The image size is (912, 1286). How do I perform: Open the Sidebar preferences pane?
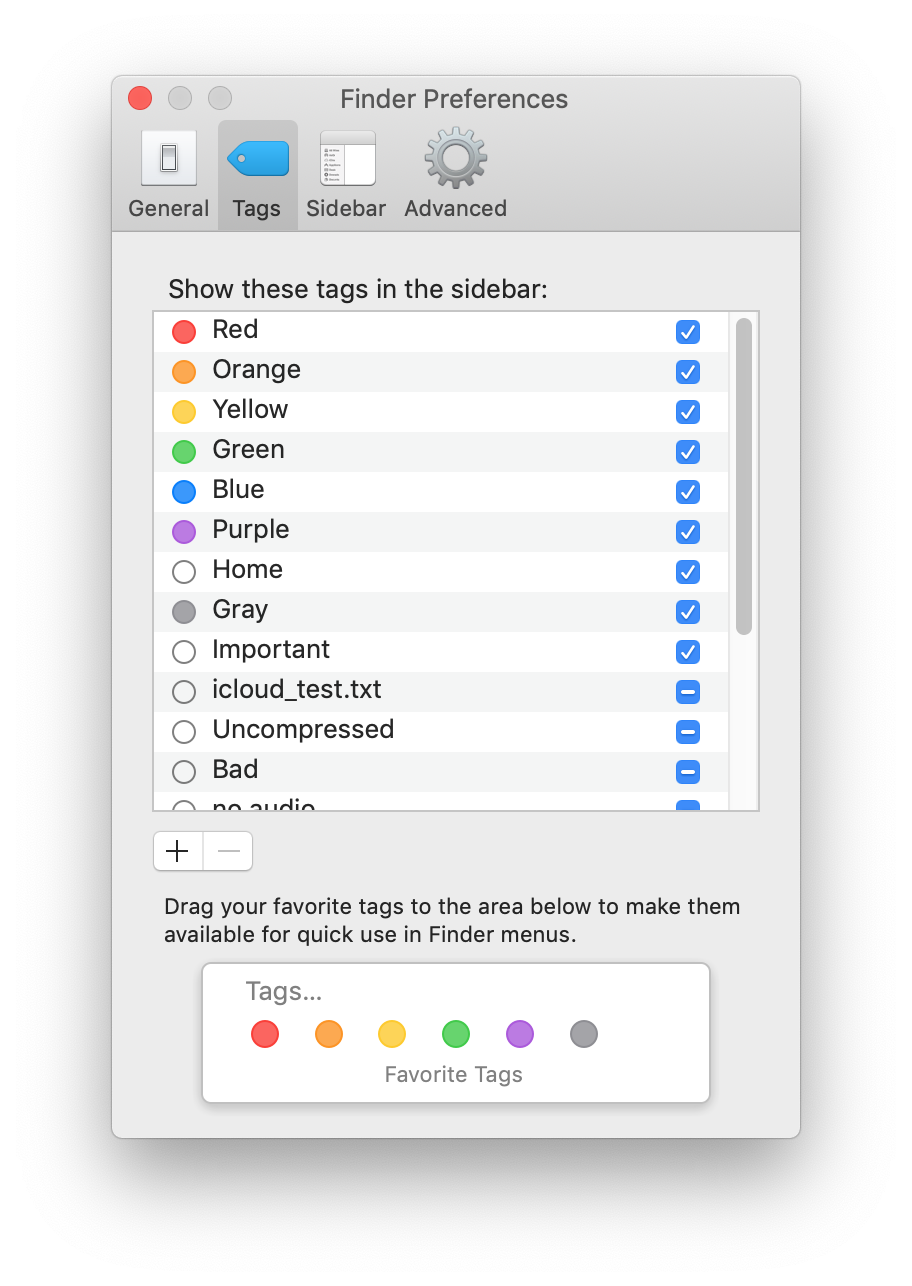click(345, 170)
